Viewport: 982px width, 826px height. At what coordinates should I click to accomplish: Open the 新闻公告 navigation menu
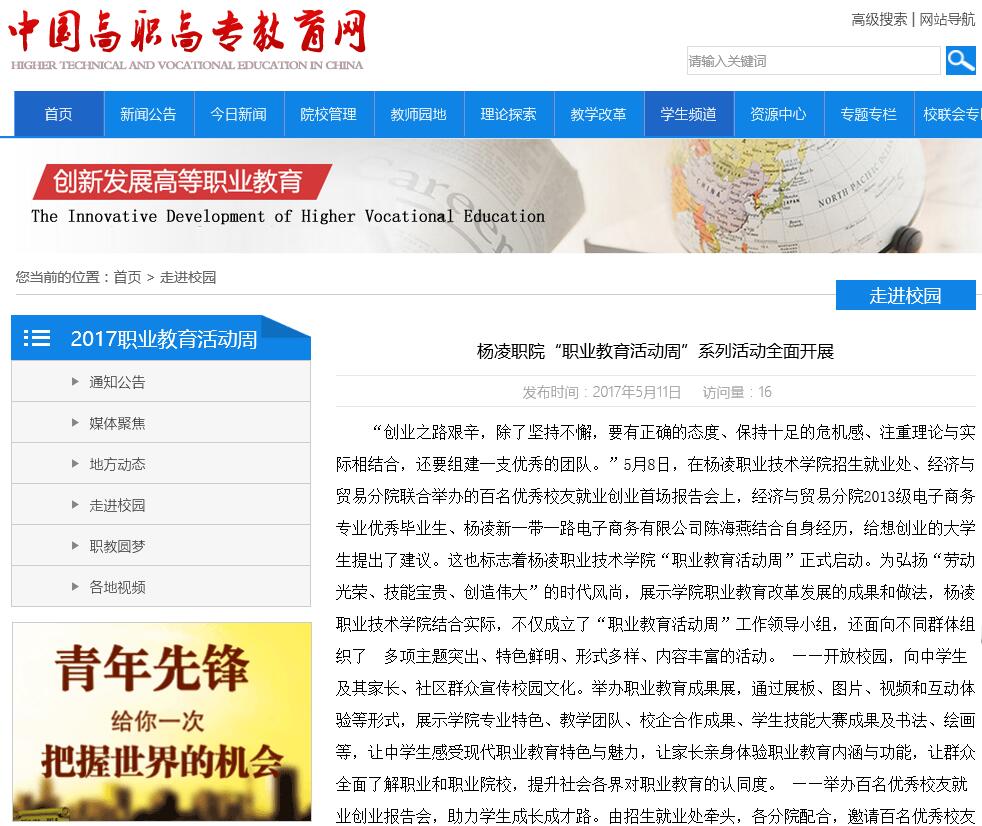(x=148, y=114)
